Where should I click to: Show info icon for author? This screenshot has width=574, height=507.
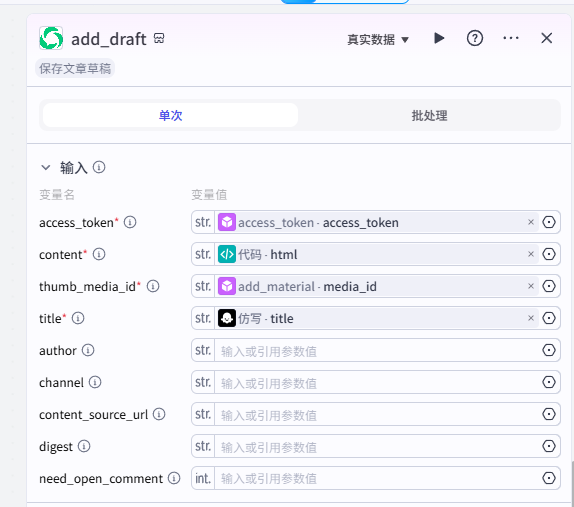88,350
